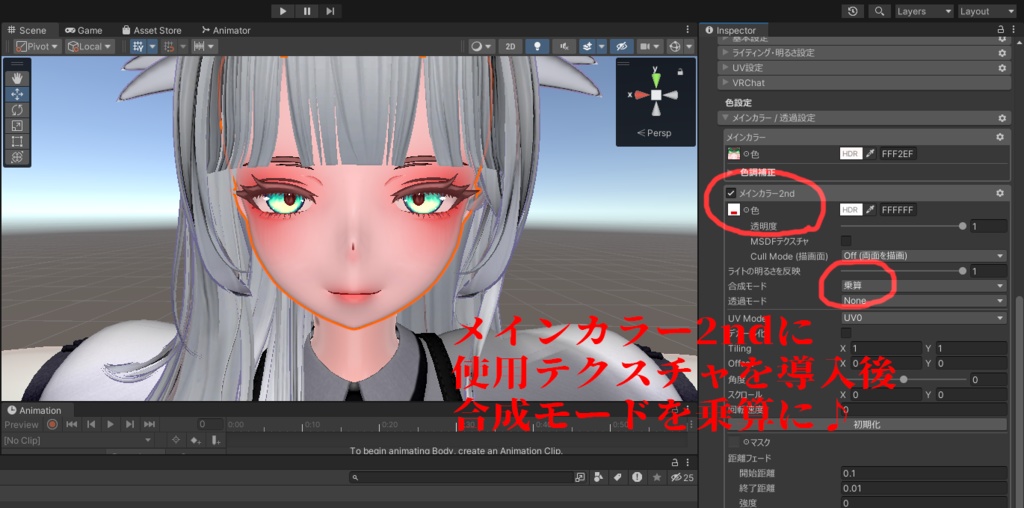Toggle scene lighting bulb
The height and width of the screenshot is (508, 1024).
coord(537,46)
